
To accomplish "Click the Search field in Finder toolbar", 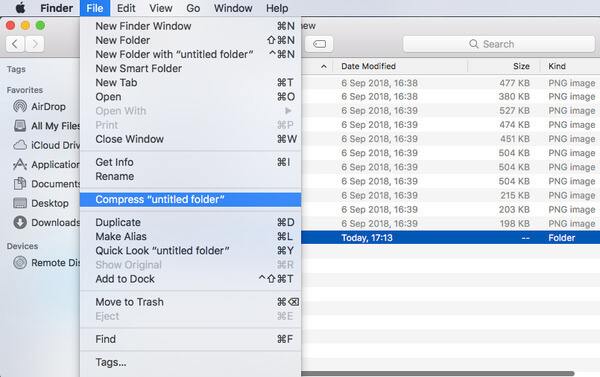I will click(499, 44).
